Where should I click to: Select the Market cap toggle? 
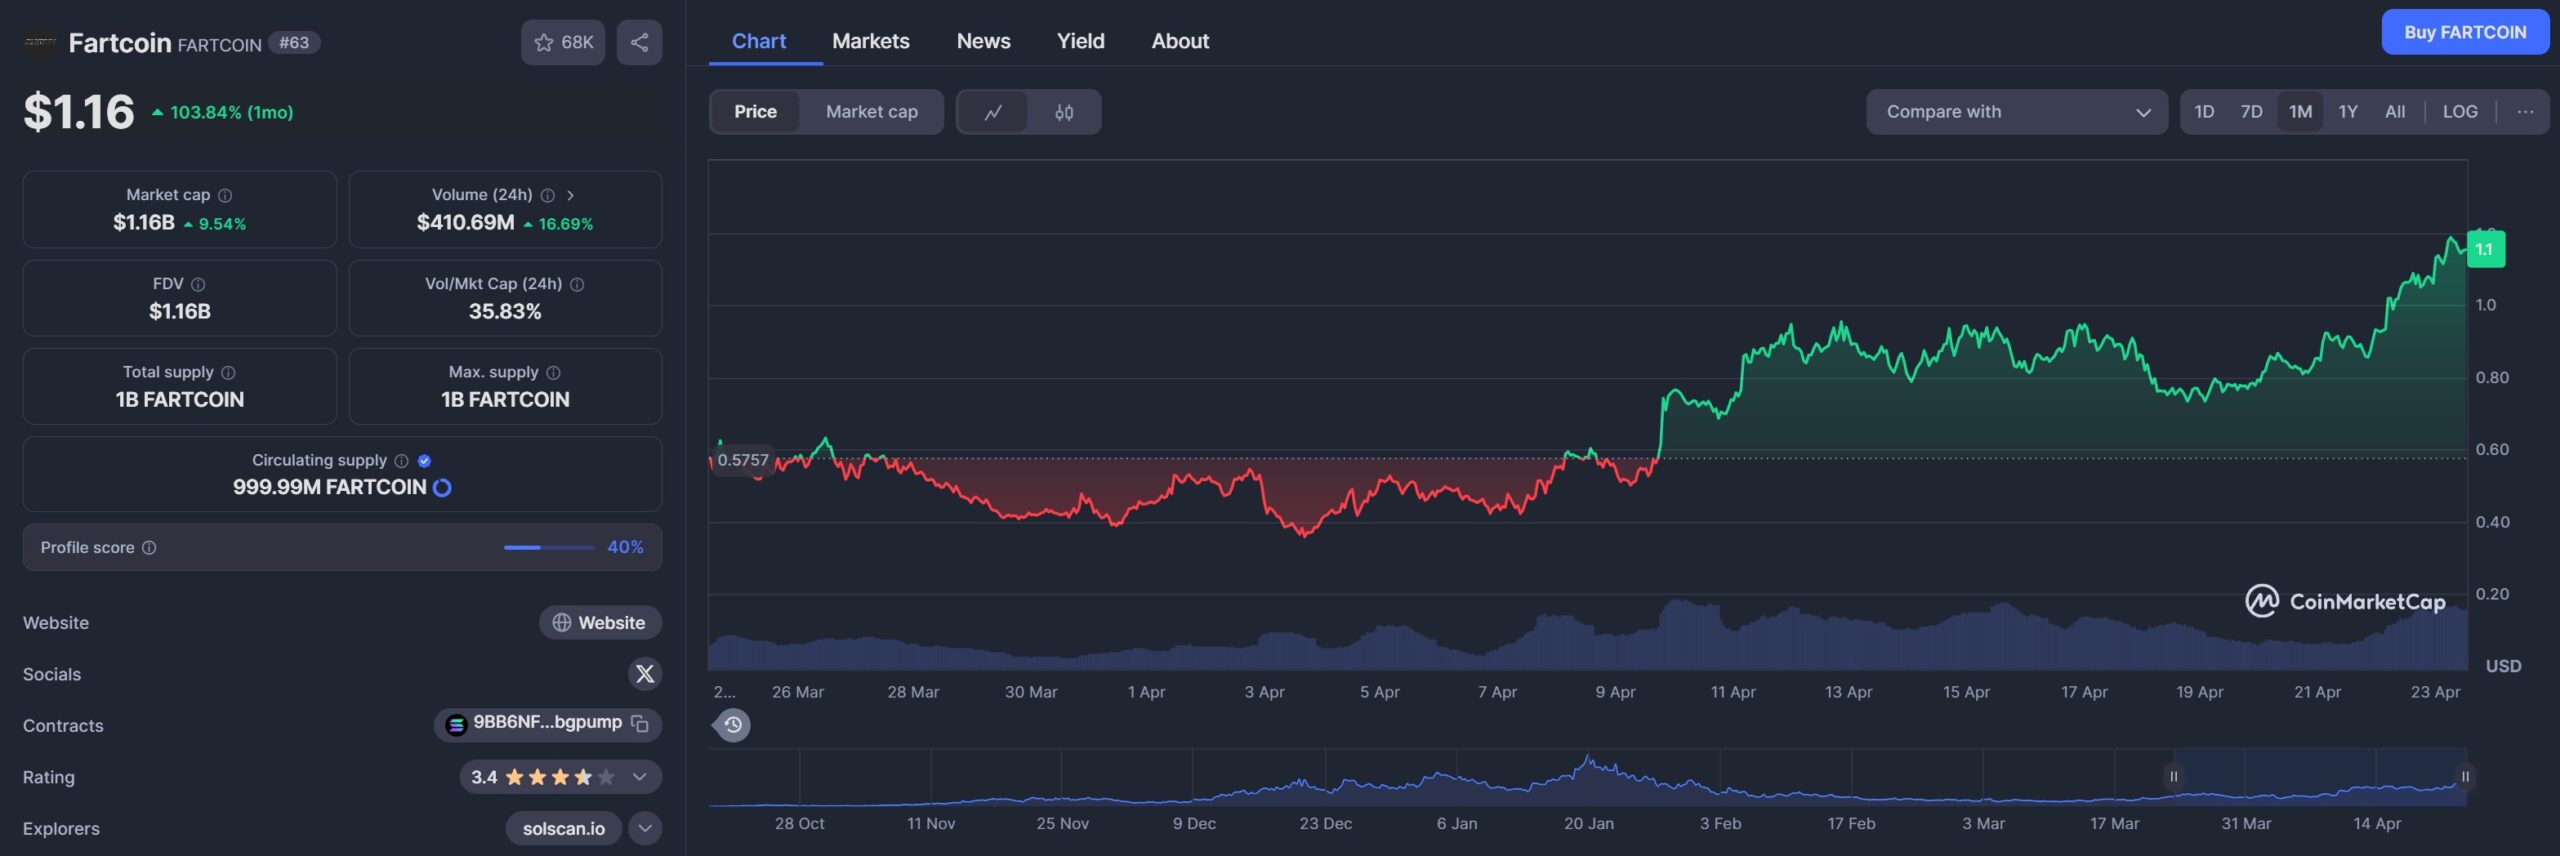(x=872, y=112)
